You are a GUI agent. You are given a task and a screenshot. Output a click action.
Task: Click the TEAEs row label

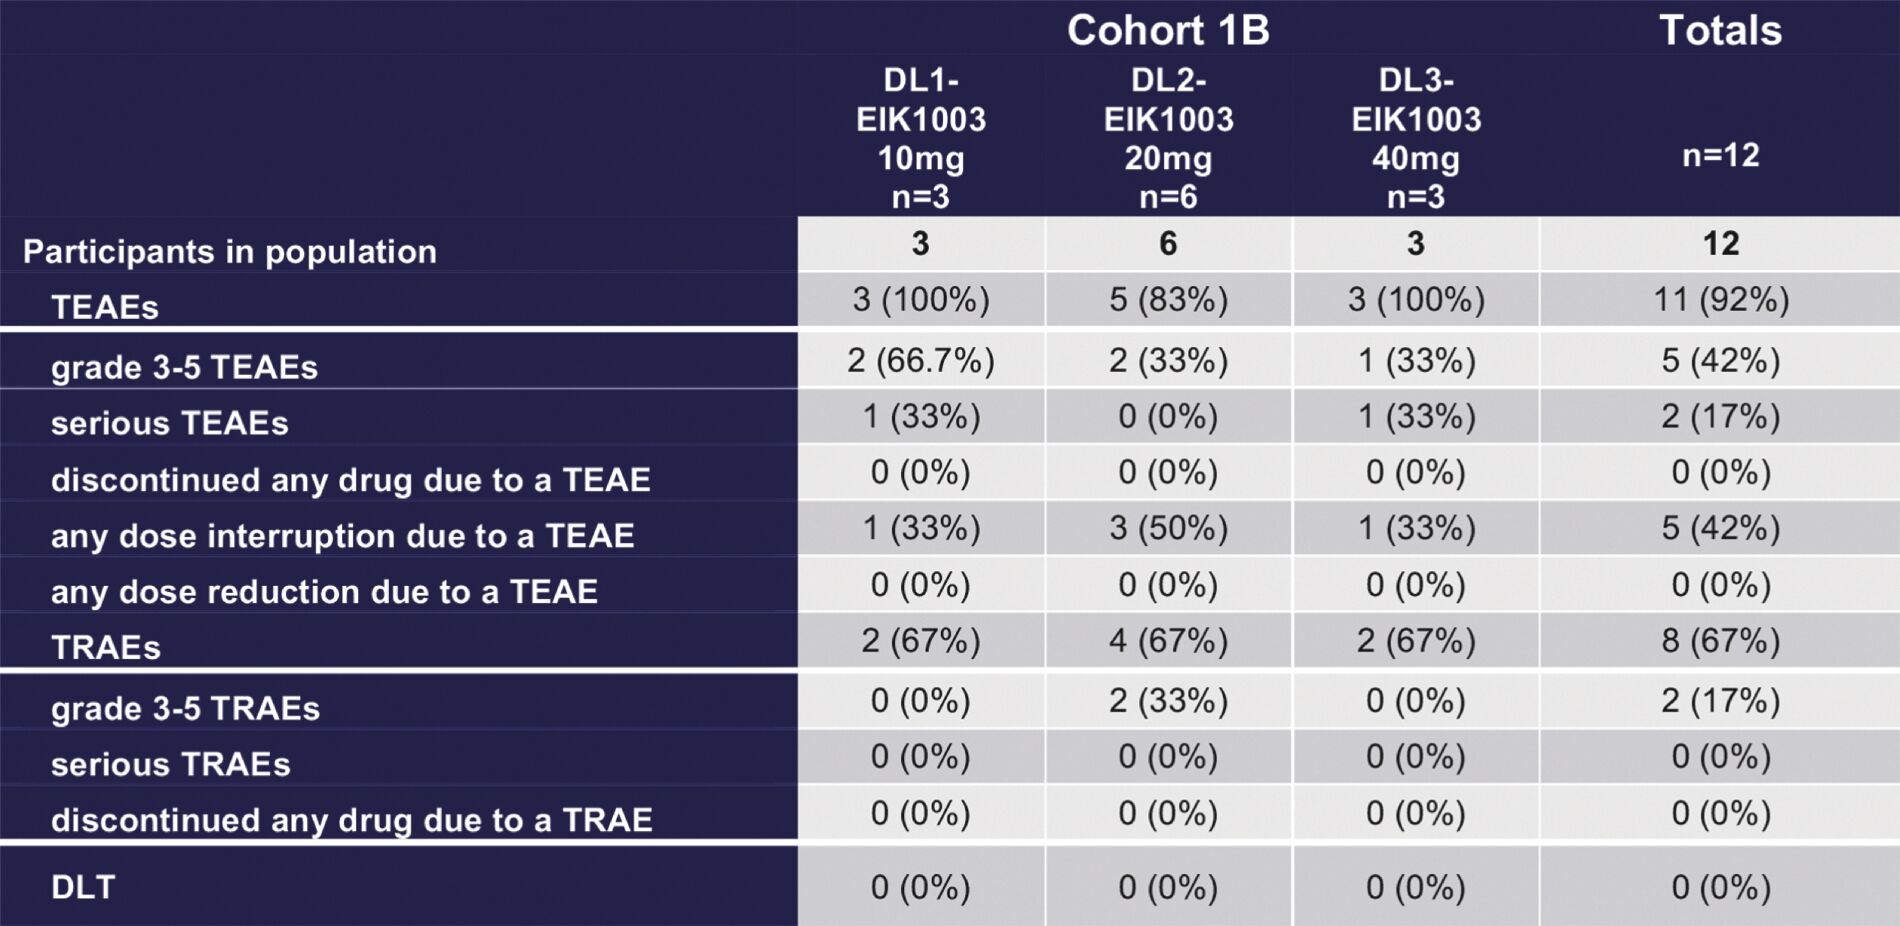tap(105, 307)
